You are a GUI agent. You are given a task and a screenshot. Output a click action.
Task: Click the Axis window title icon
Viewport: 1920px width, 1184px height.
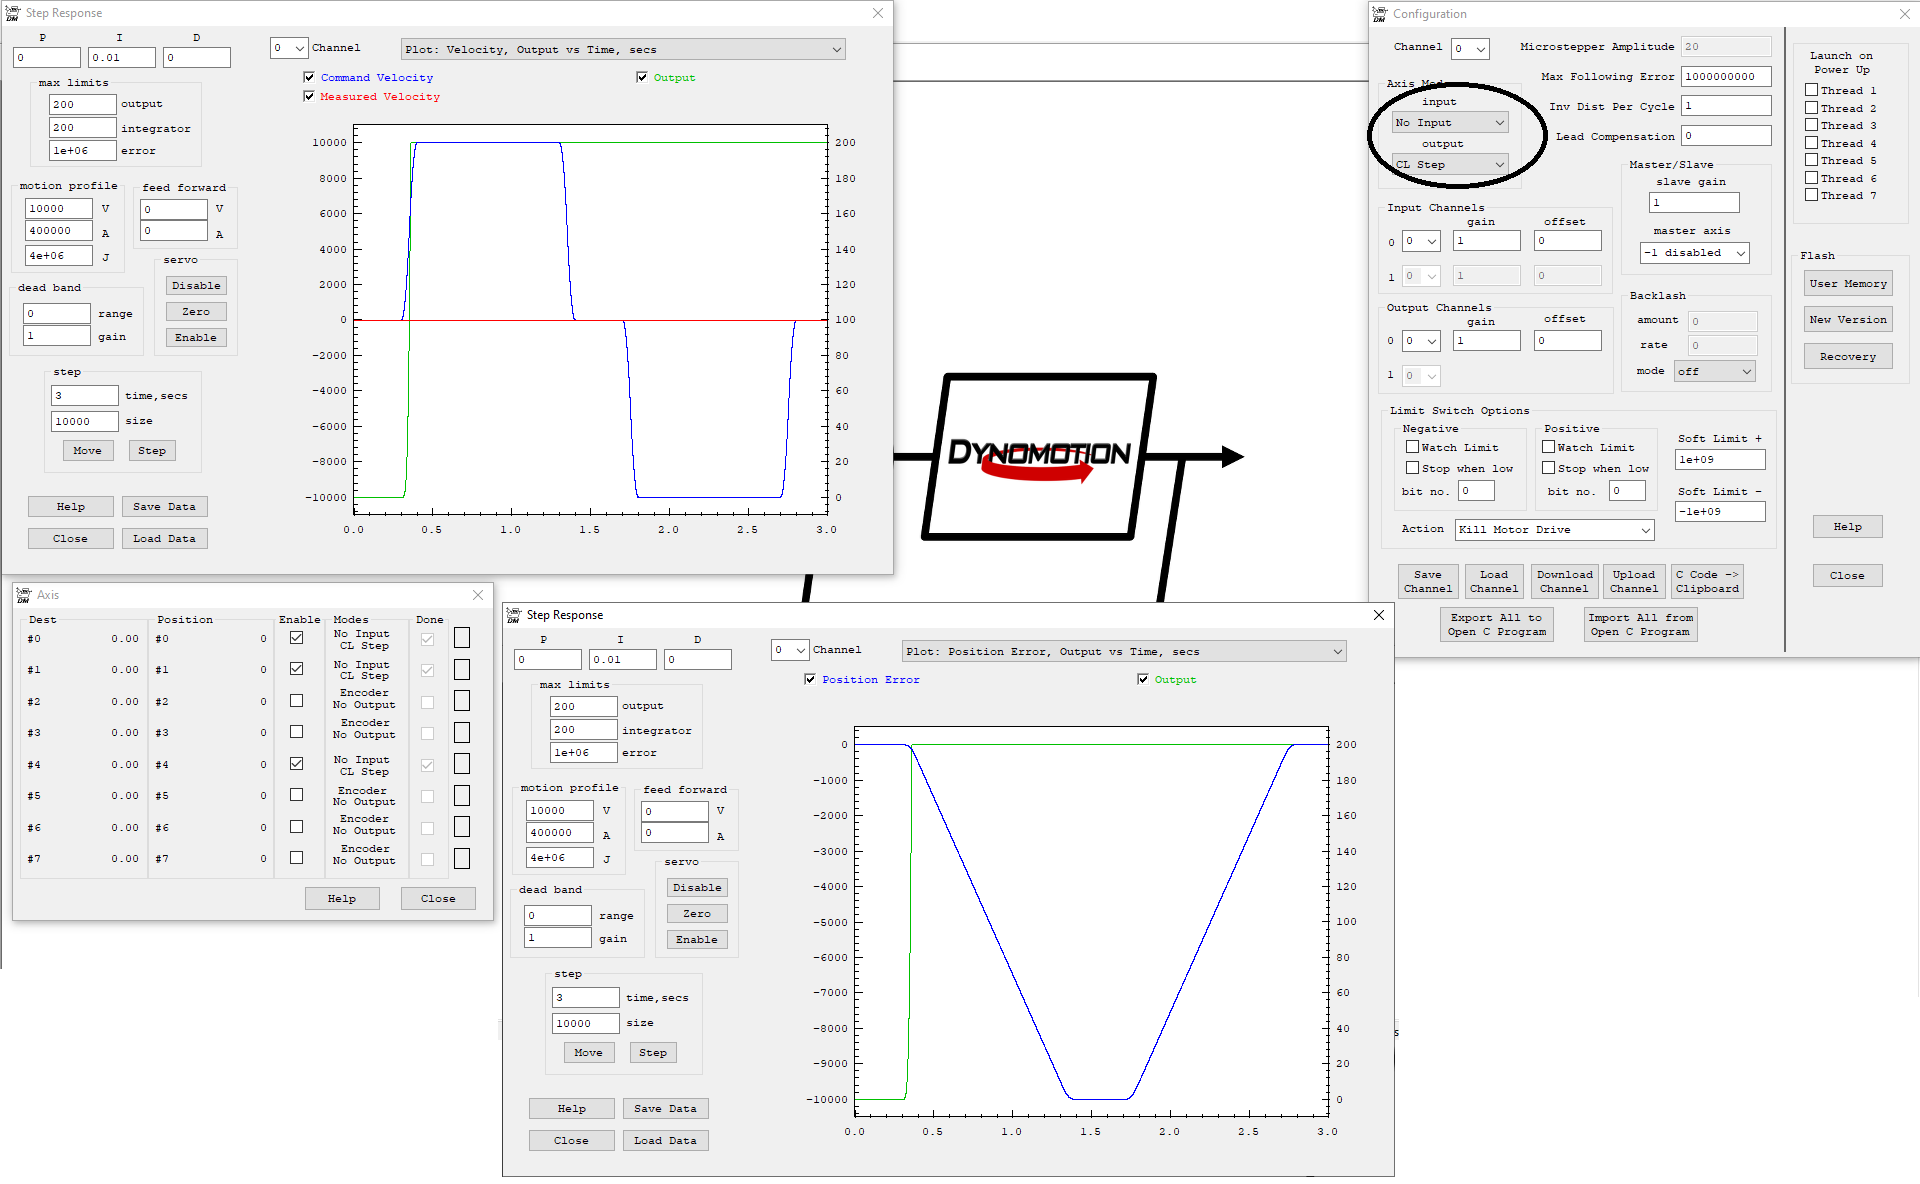pos(24,595)
